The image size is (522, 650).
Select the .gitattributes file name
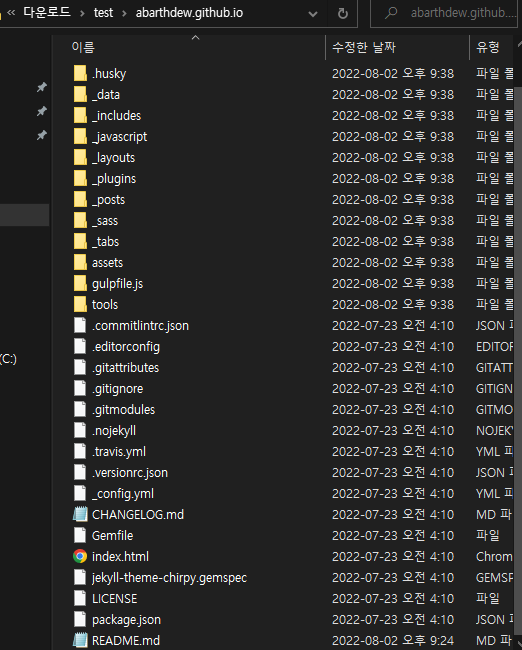coord(125,368)
